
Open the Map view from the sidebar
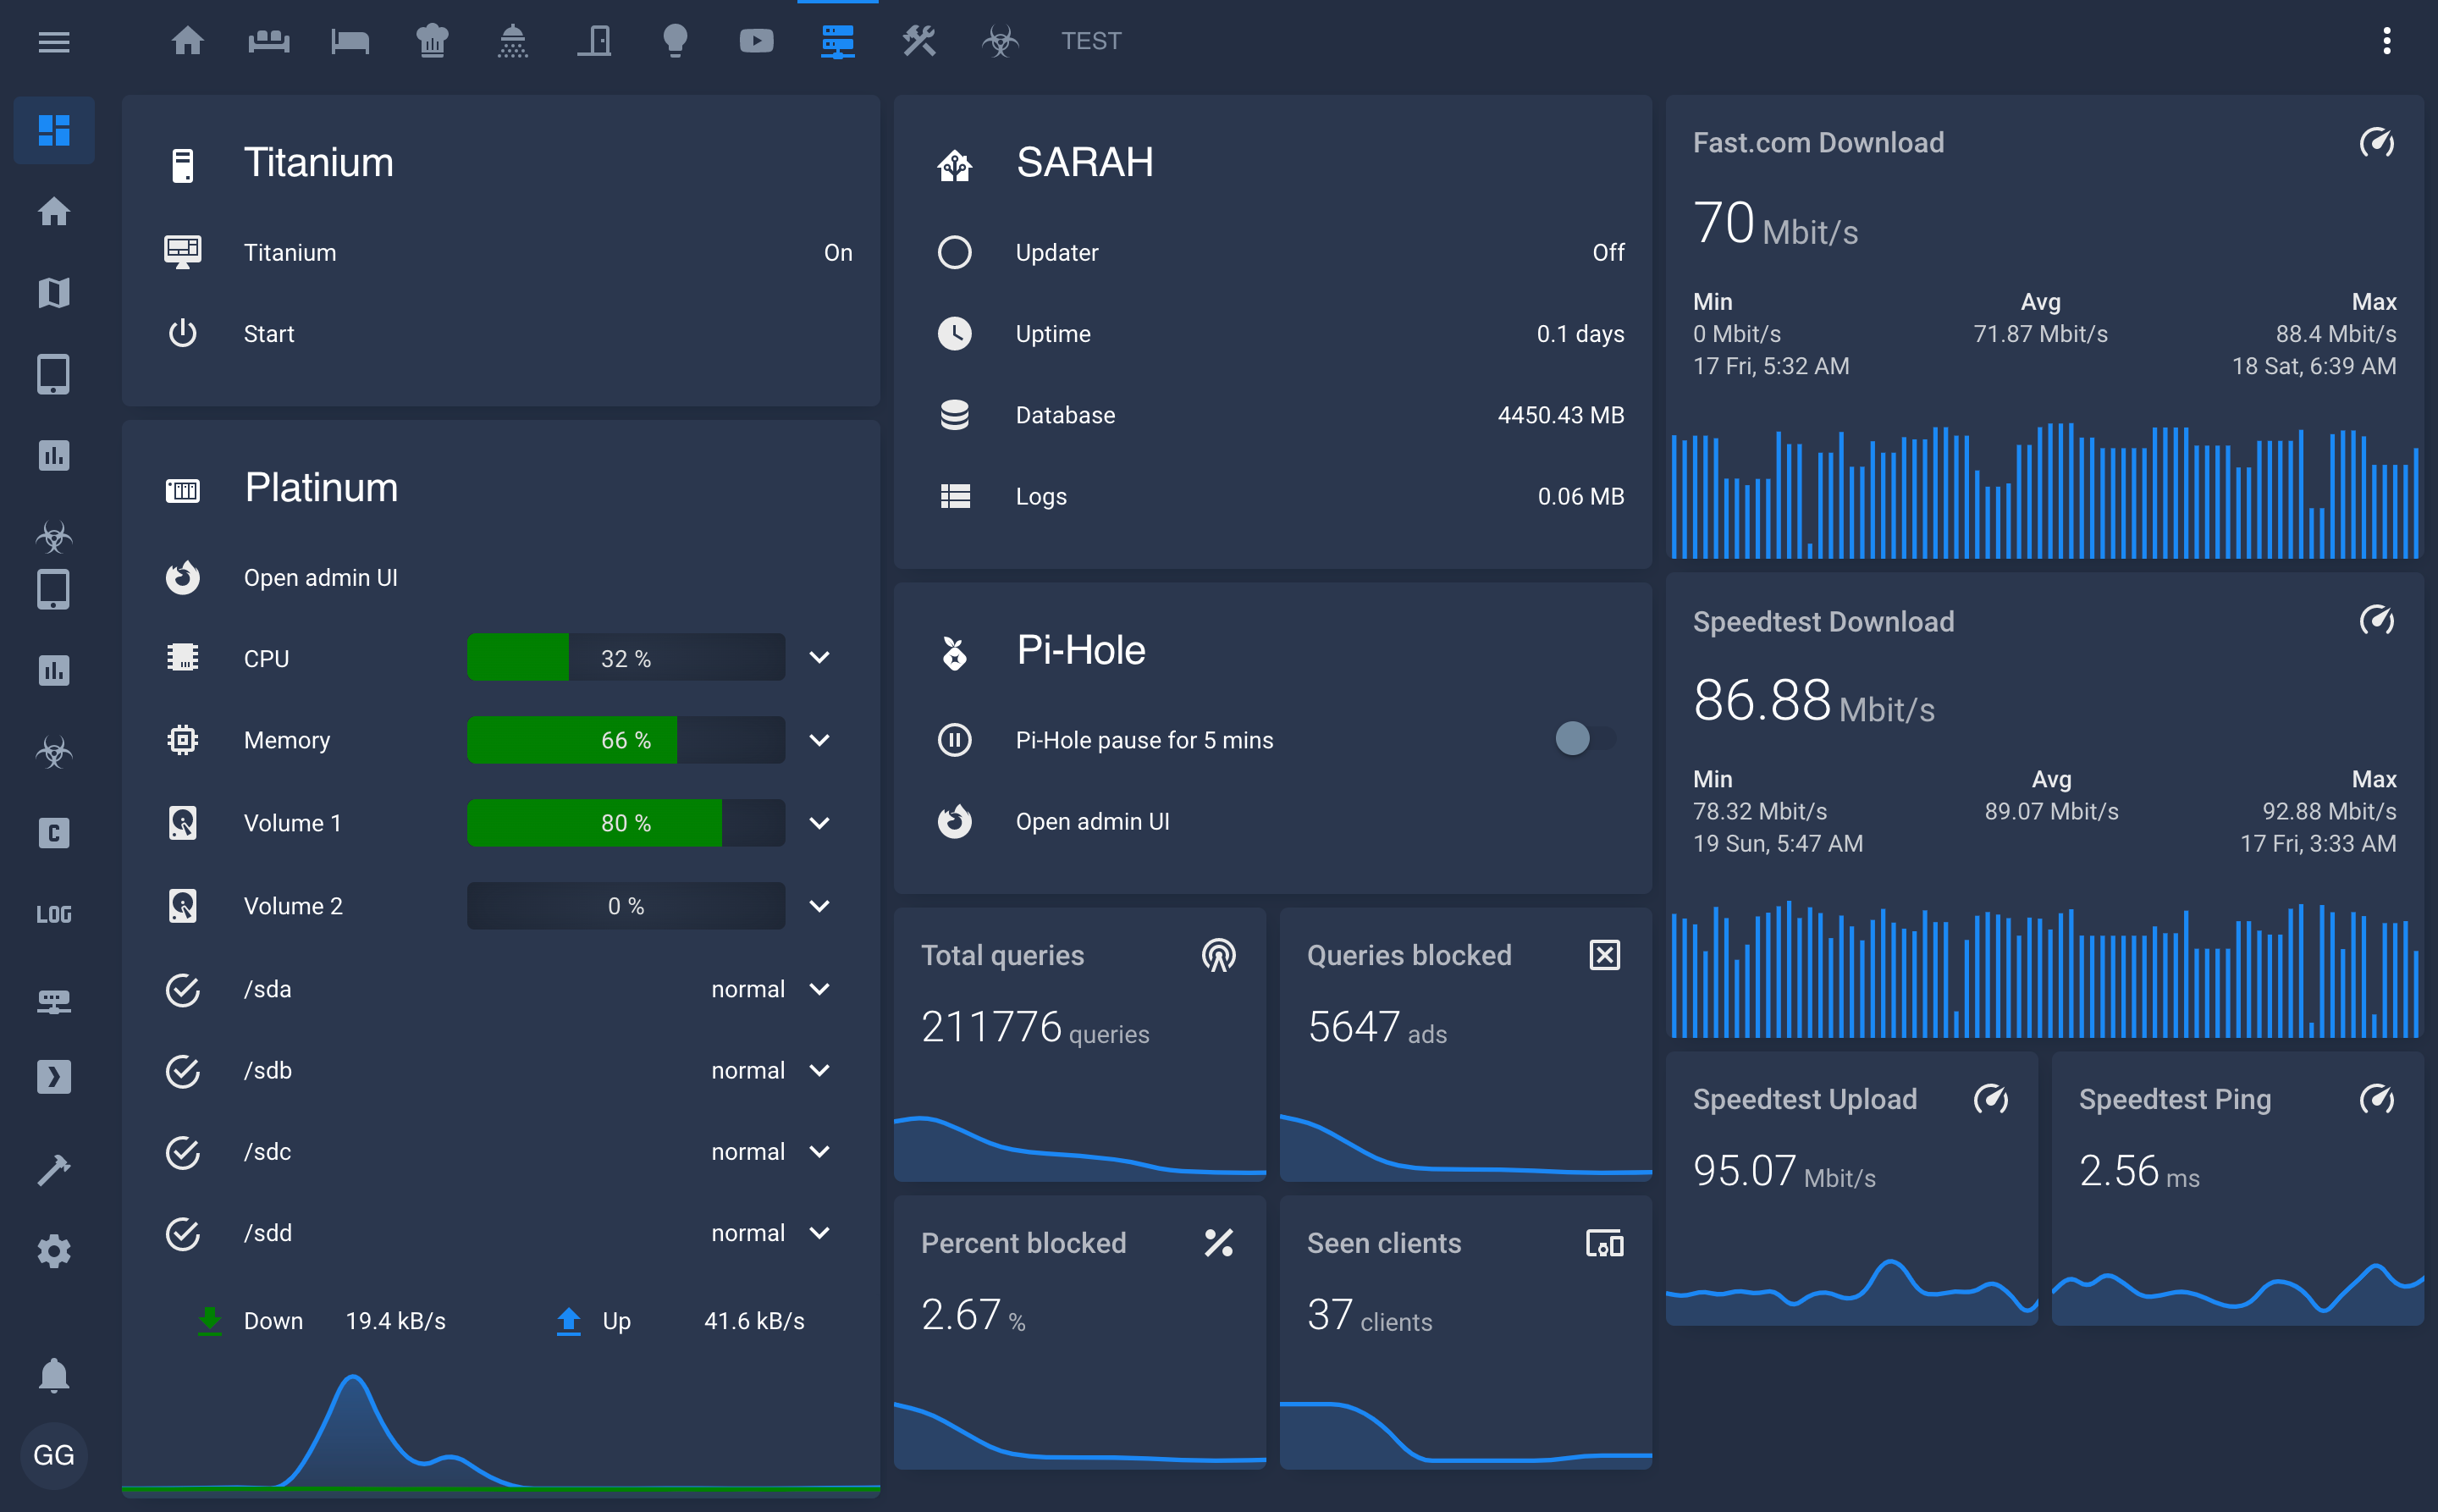point(53,292)
